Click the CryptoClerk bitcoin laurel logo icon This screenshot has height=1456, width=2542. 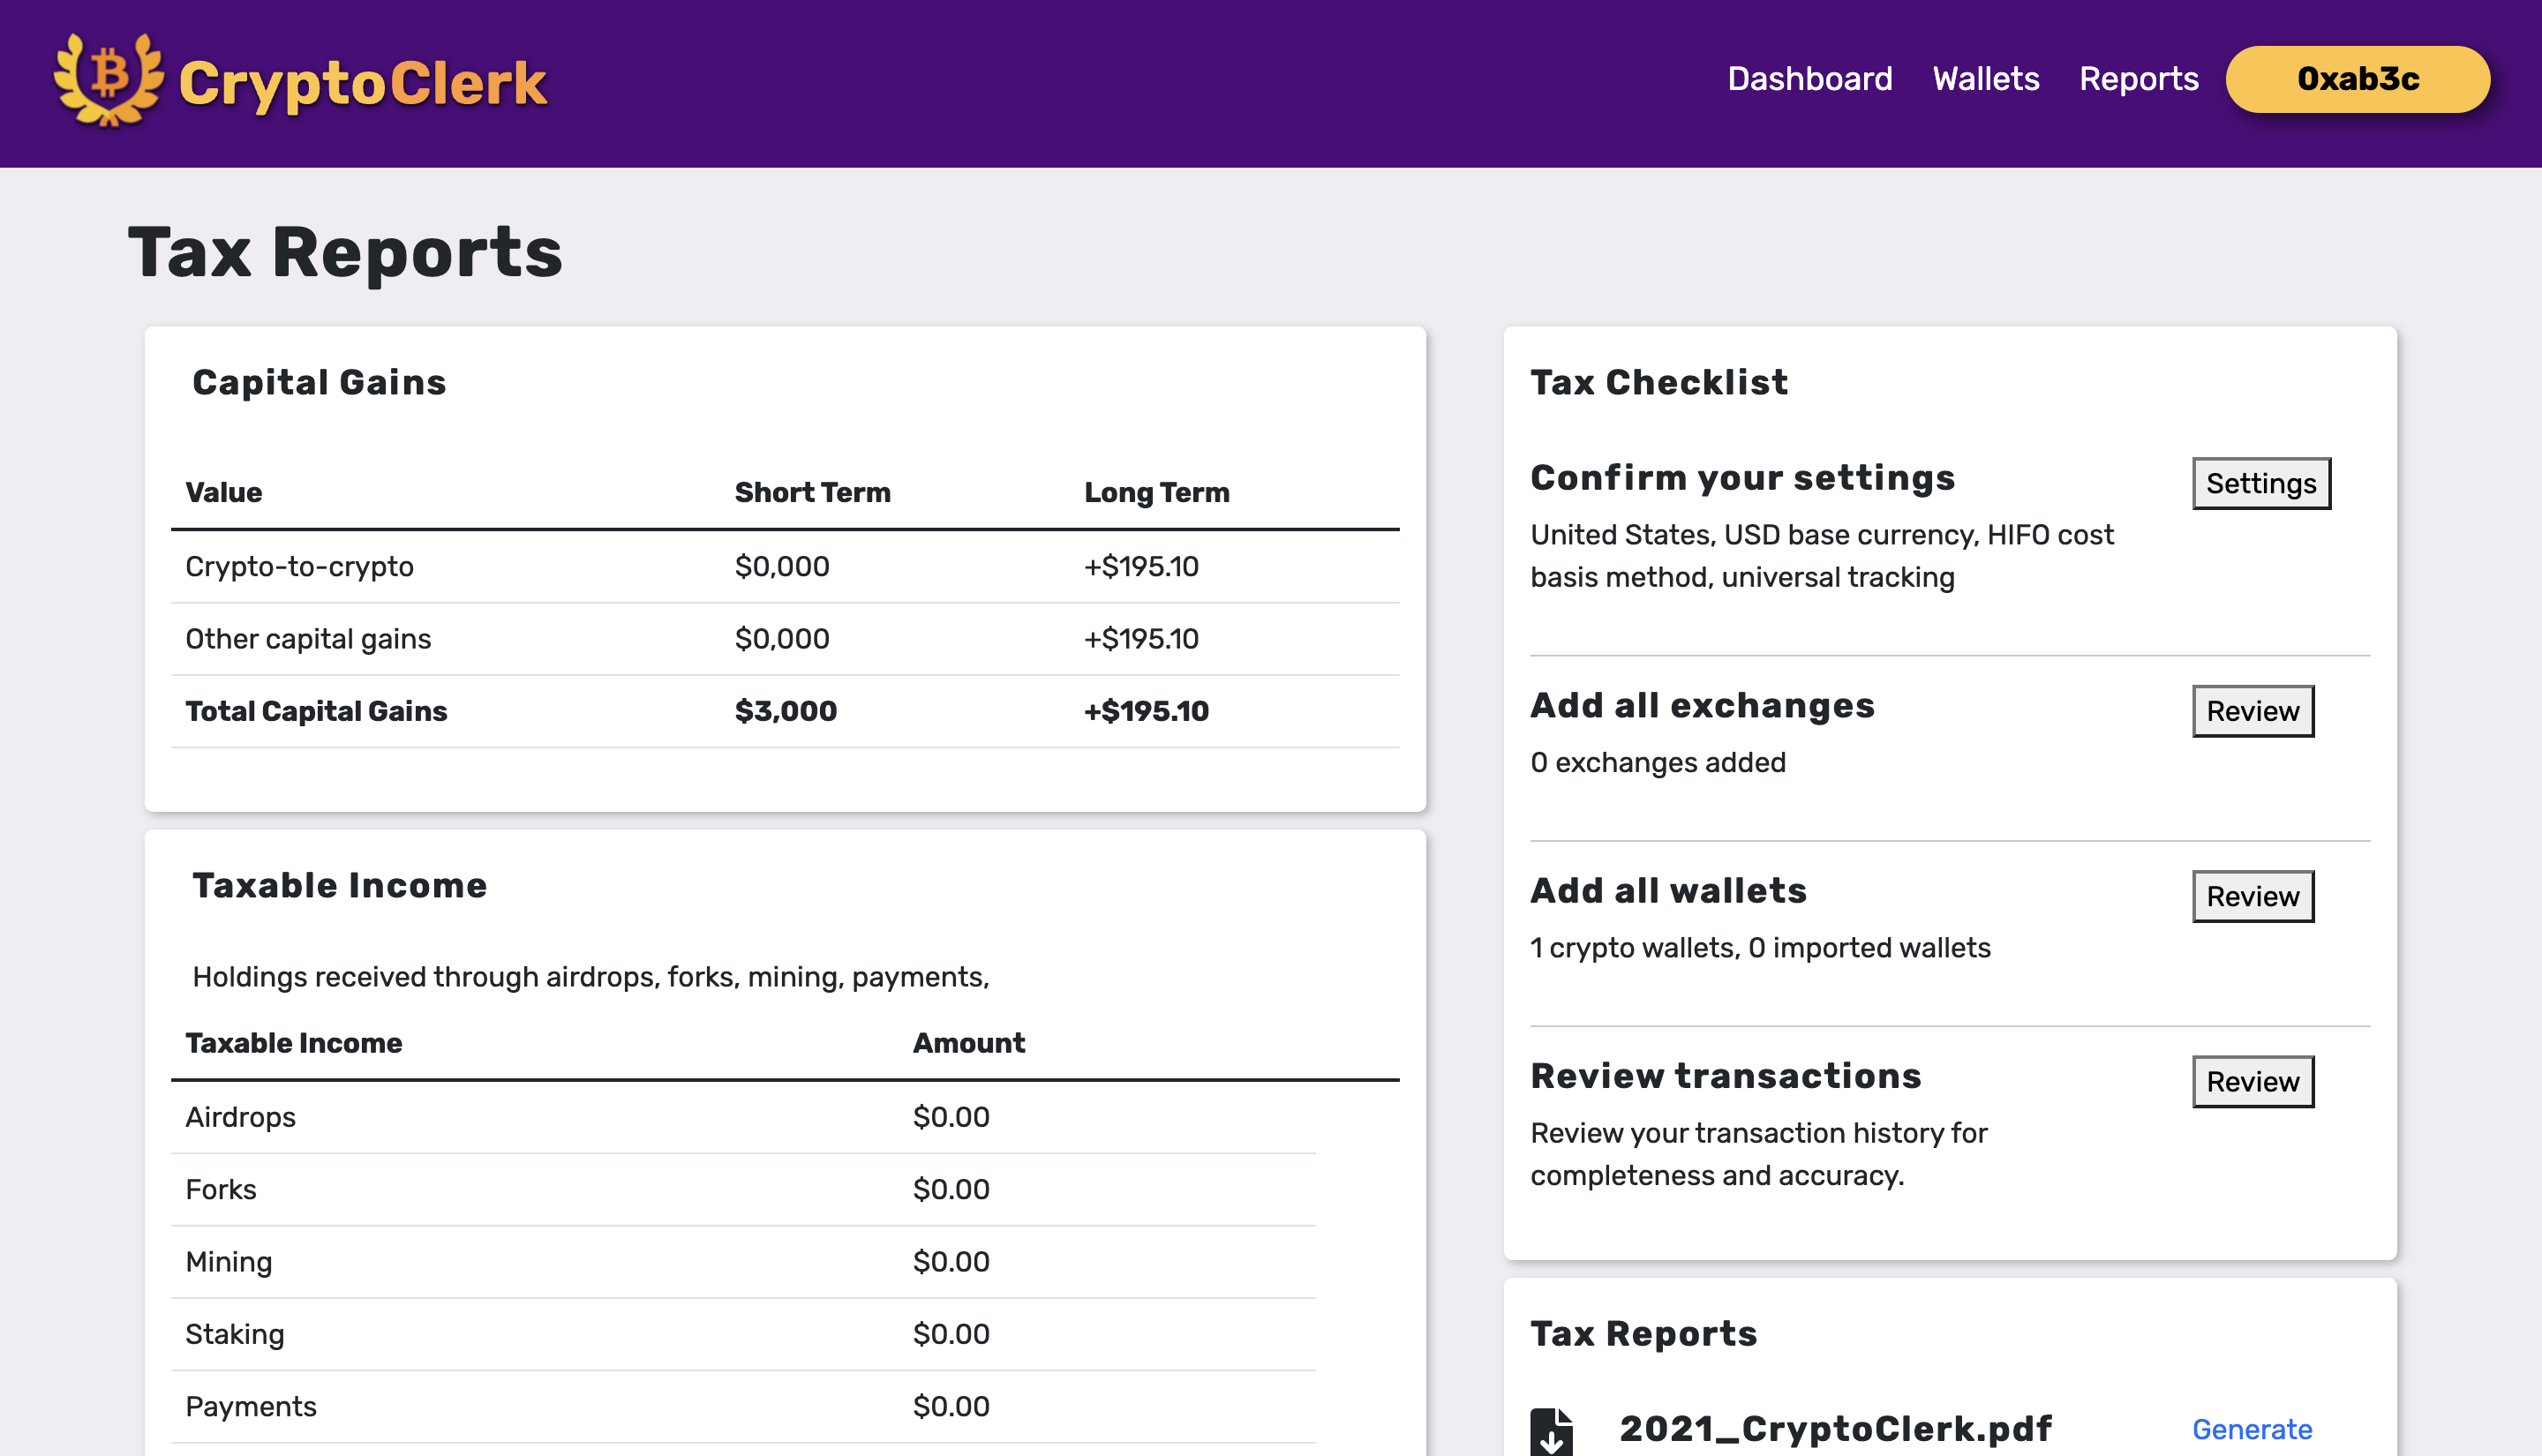pyautogui.click(x=108, y=80)
